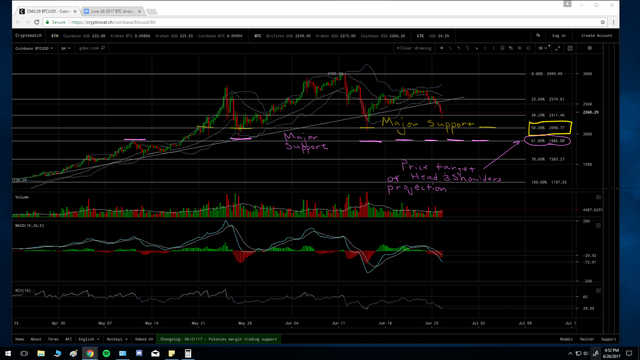Click Terms in the footer menu
Image resolution: width=640 pixels, height=360 pixels.
(x=53, y=339)
